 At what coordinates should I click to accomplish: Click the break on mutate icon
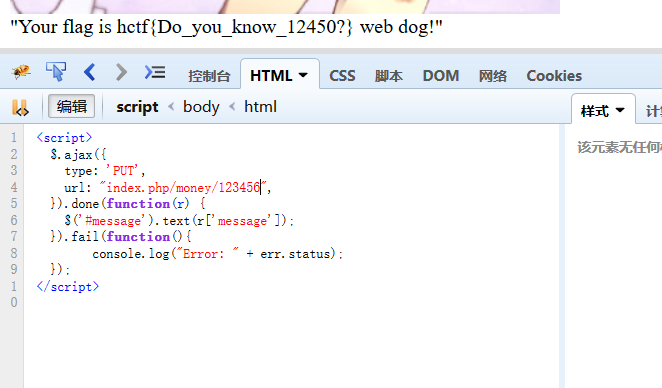tap(20, 108)
